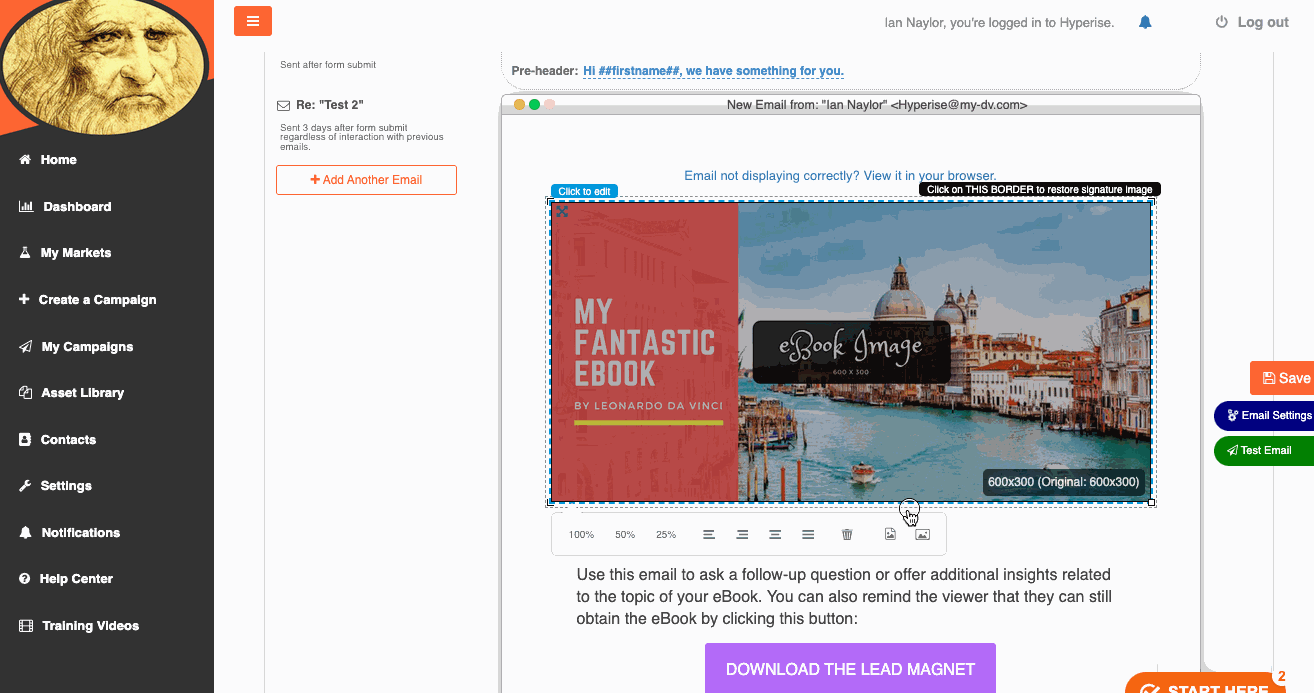This screenshot has height=693, width=1314.
Task: Open My Campaigns from the sidebar
Action: tap(87, 347)
